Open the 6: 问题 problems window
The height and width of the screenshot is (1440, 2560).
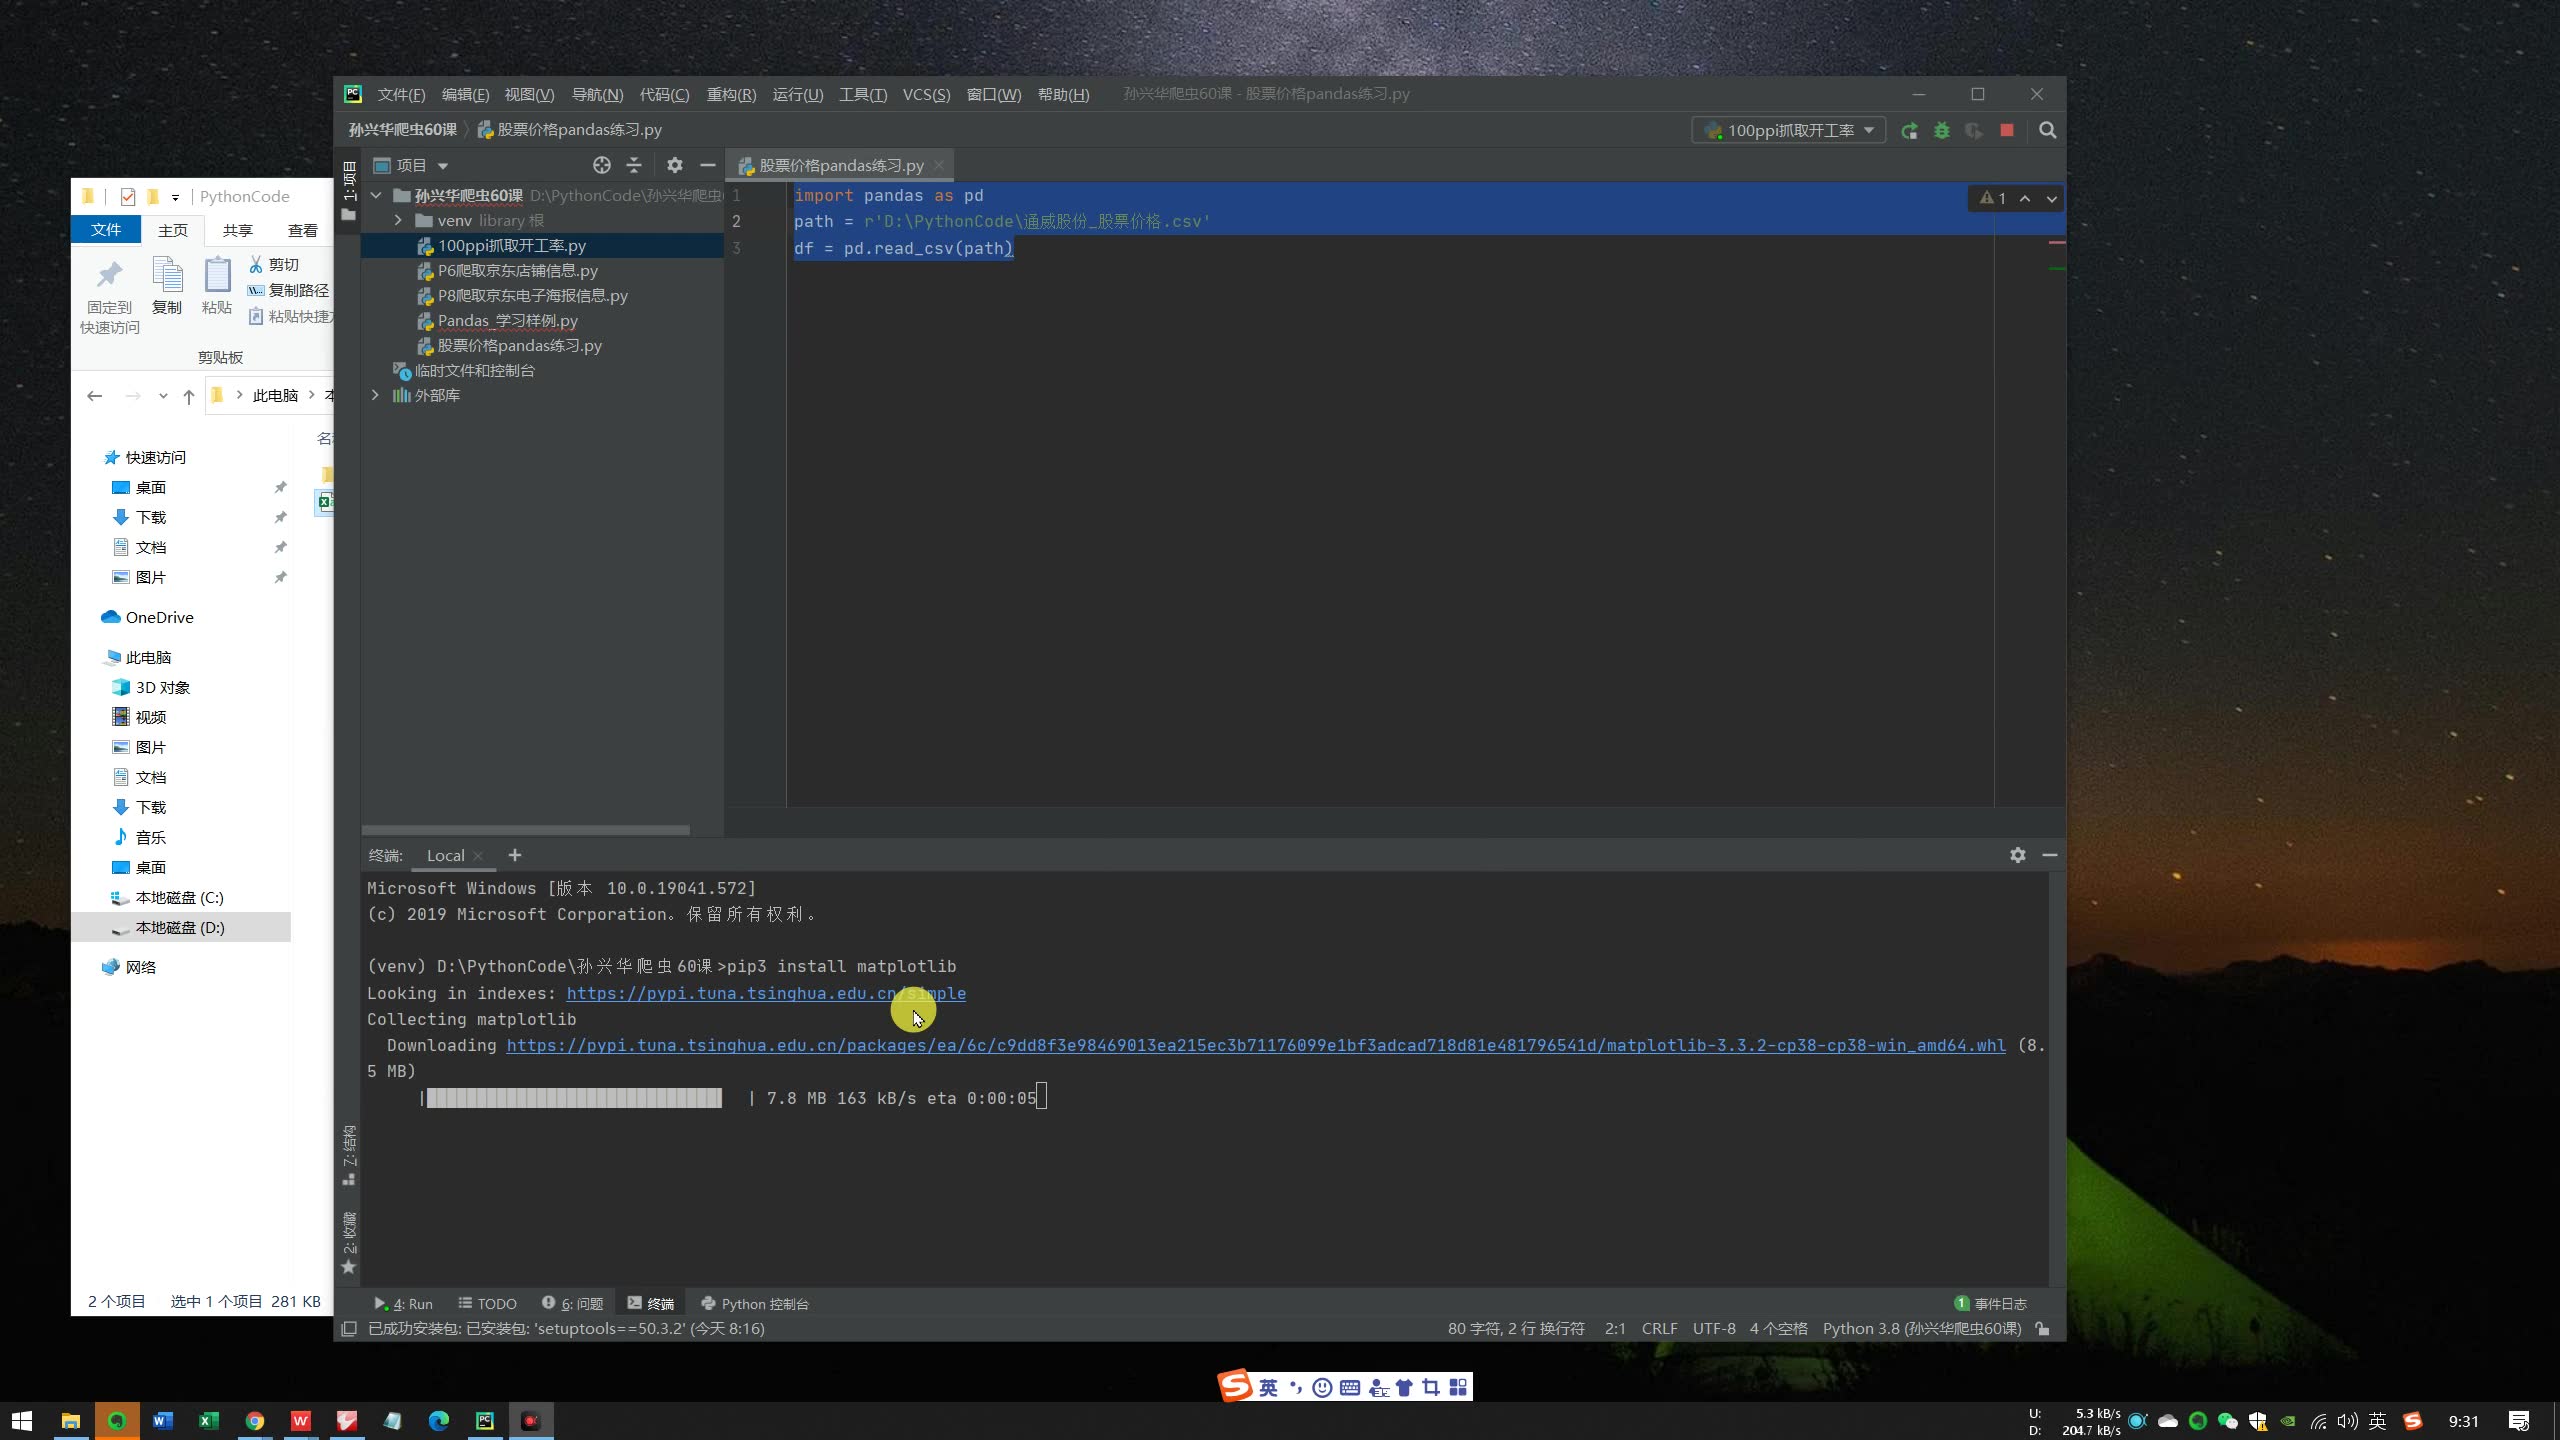[x=572, y=1304]
